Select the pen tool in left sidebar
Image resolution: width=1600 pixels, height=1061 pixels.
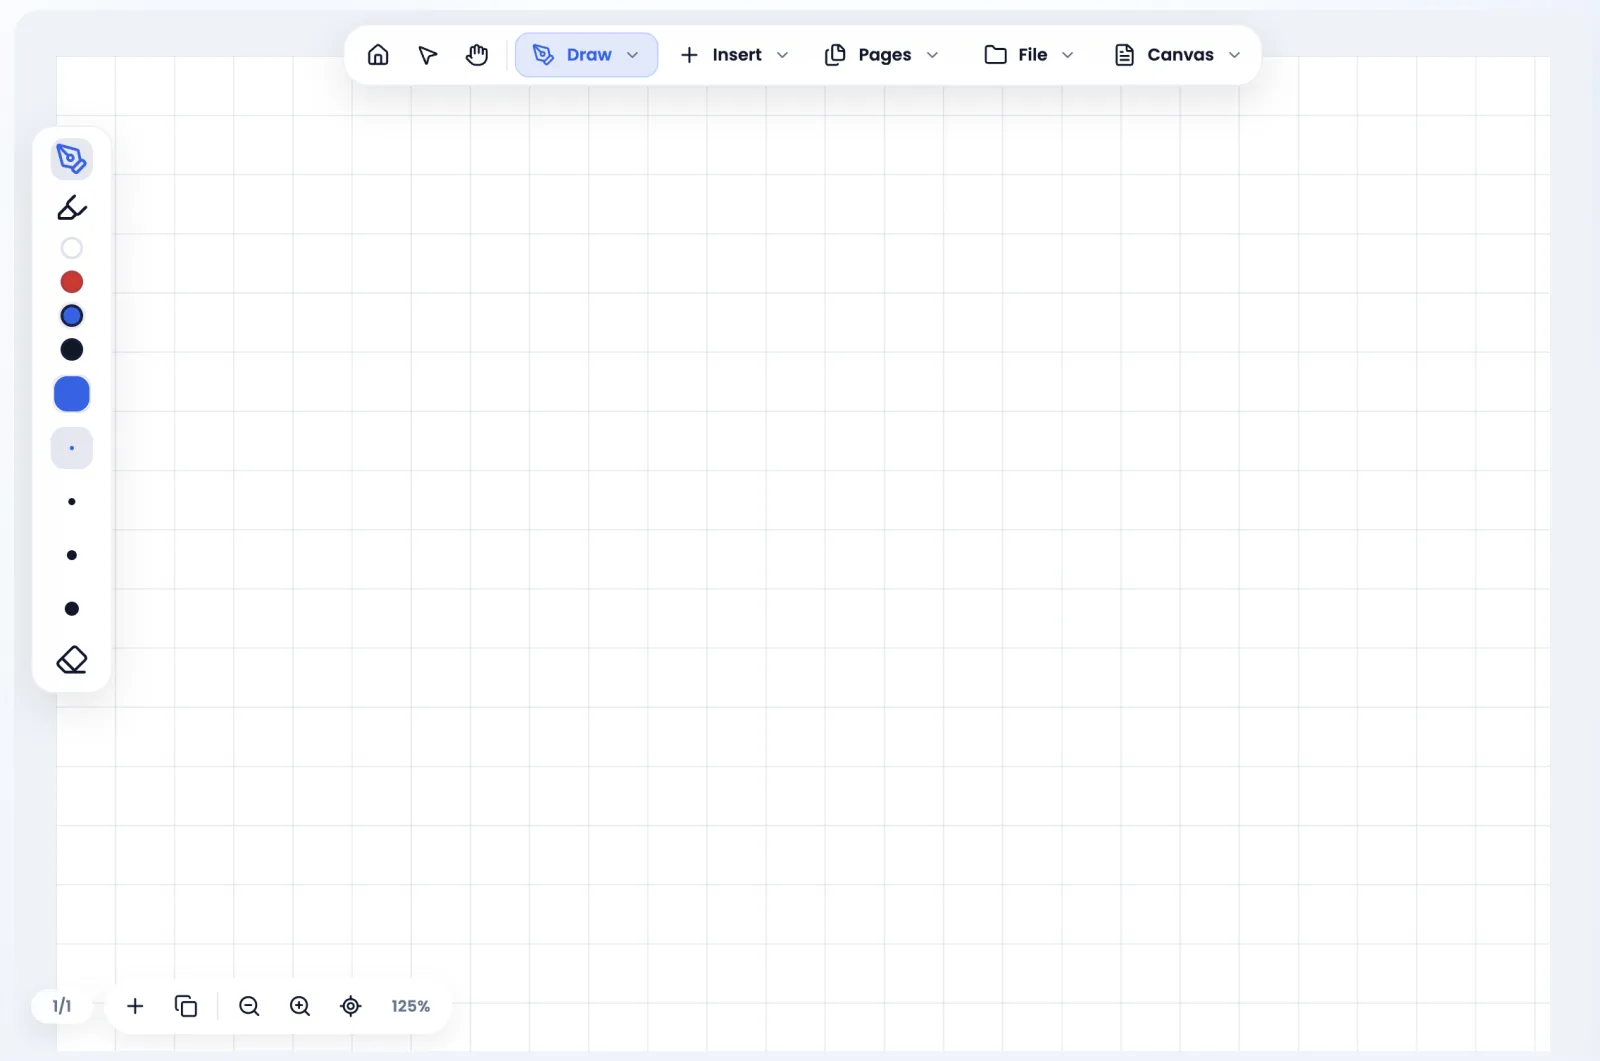tap(72, 159)
